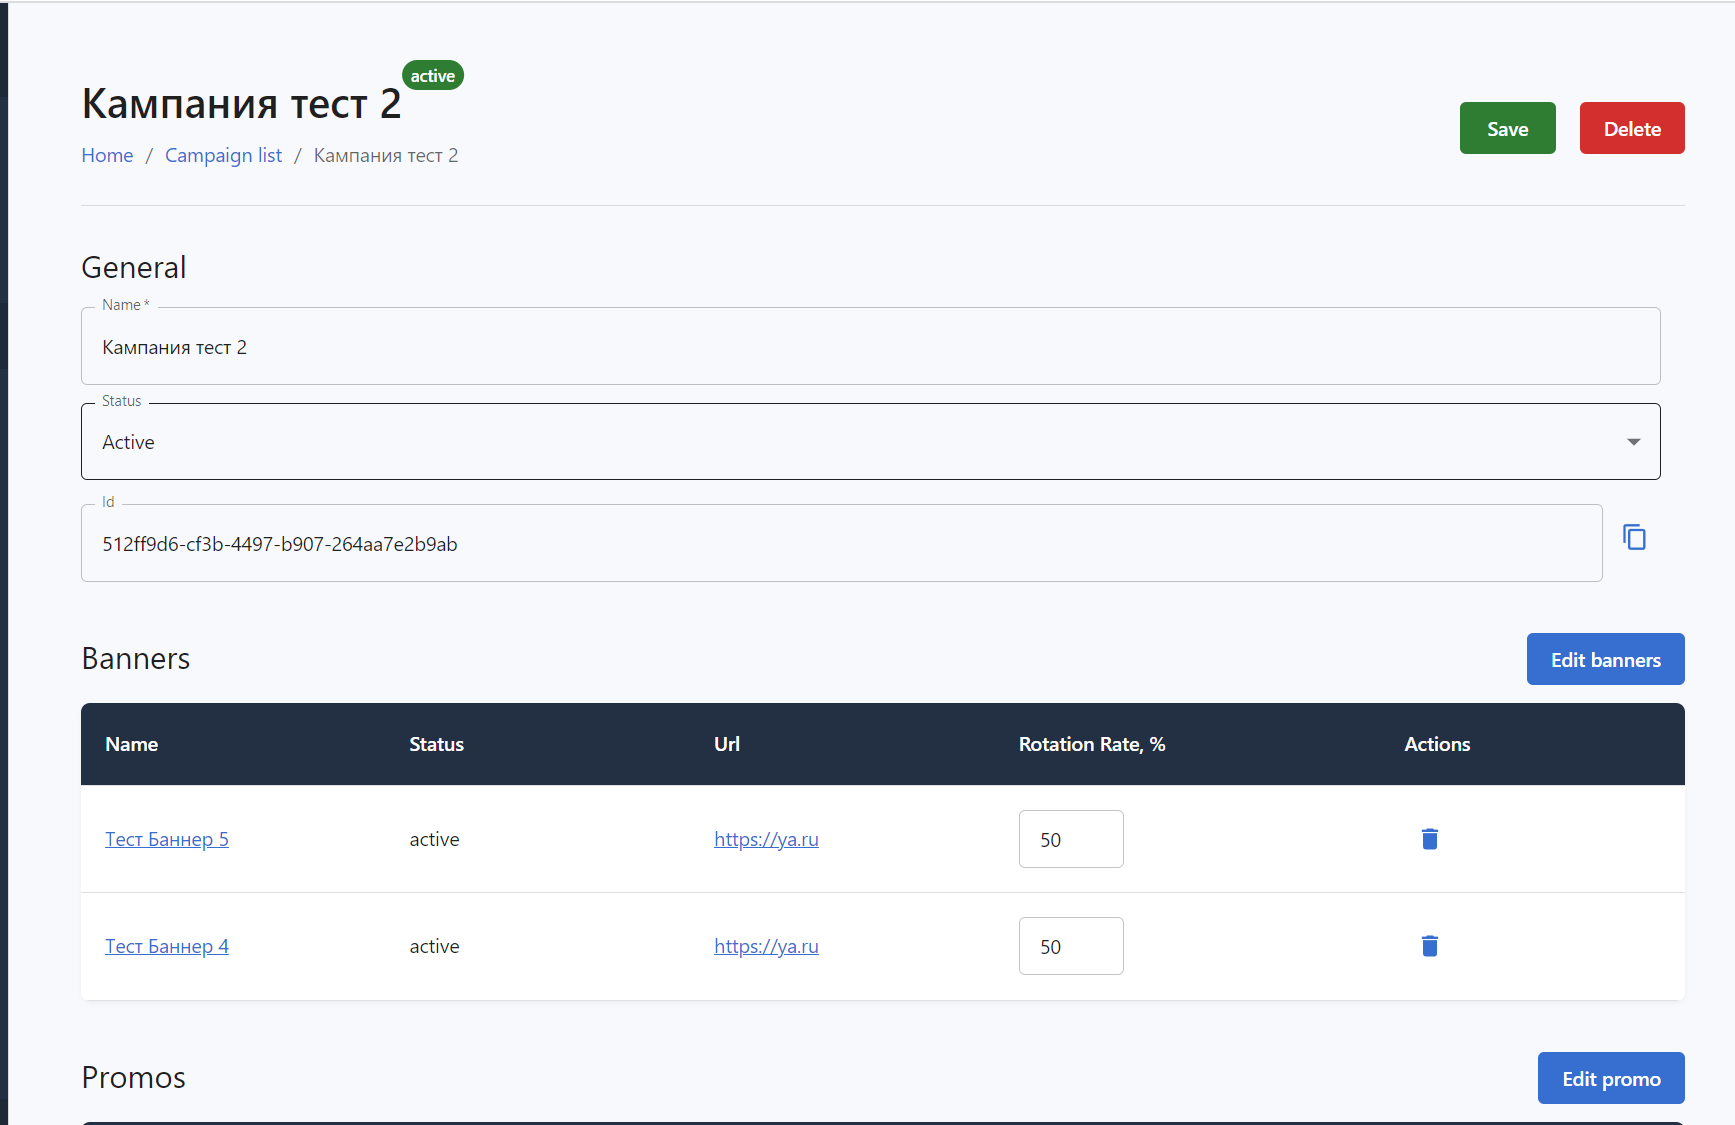Open the Тест Баннер 5 link
The height and width of the screenshot is (1125, 1735).
point(167,840)
